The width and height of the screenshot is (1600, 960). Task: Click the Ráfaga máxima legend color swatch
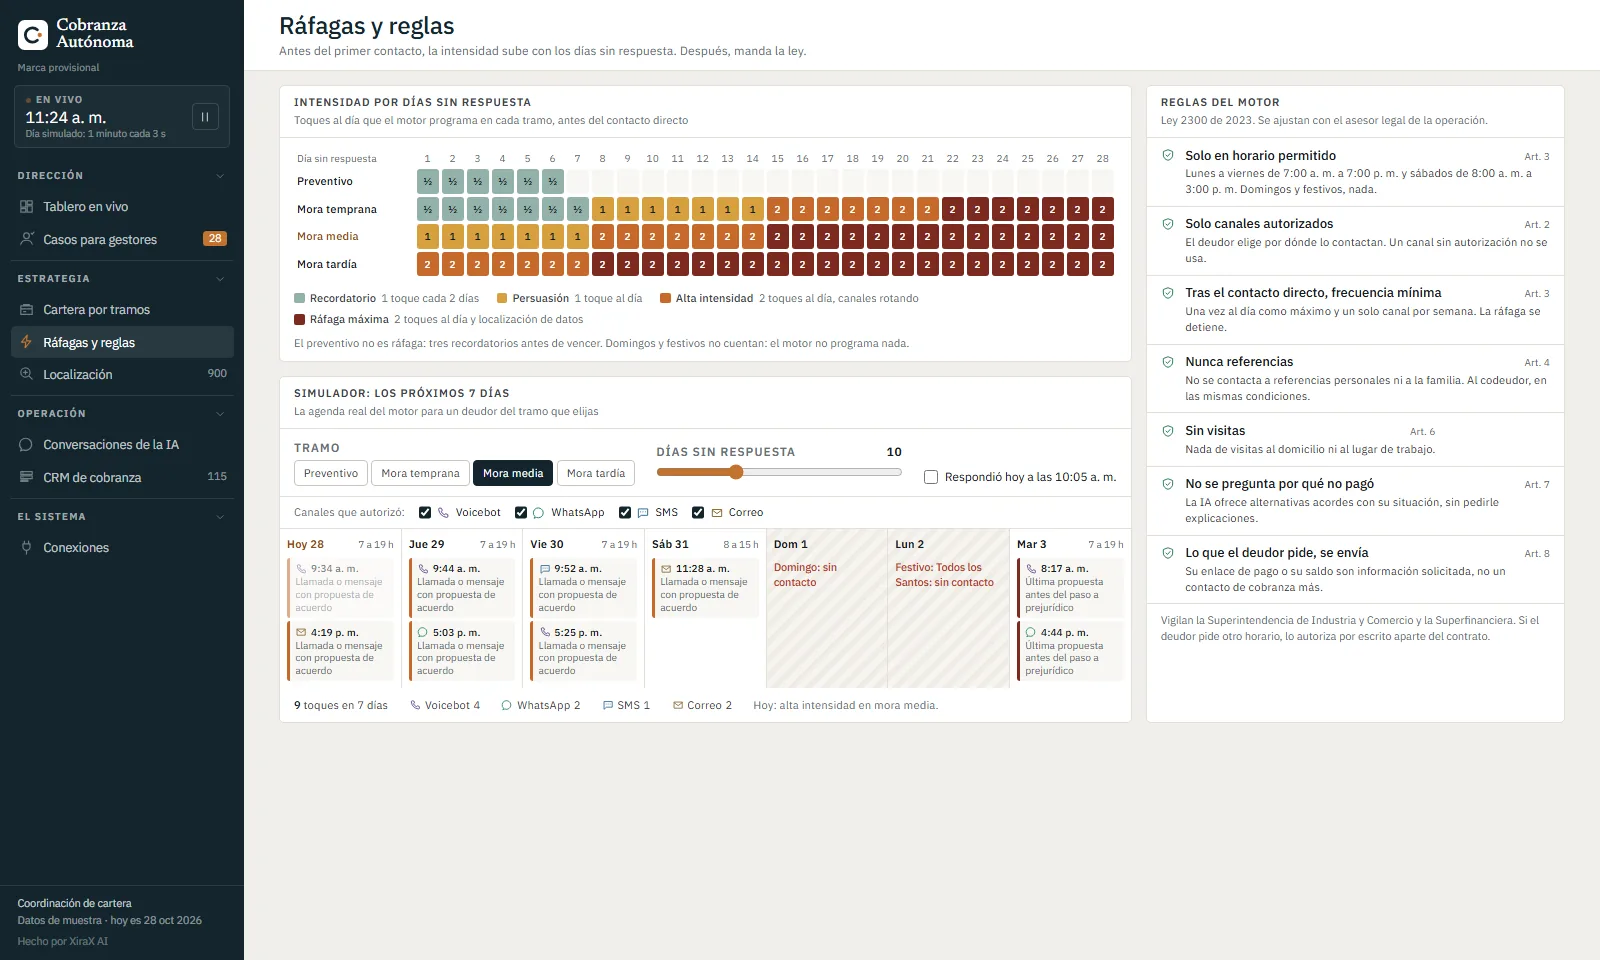point(299,320)
